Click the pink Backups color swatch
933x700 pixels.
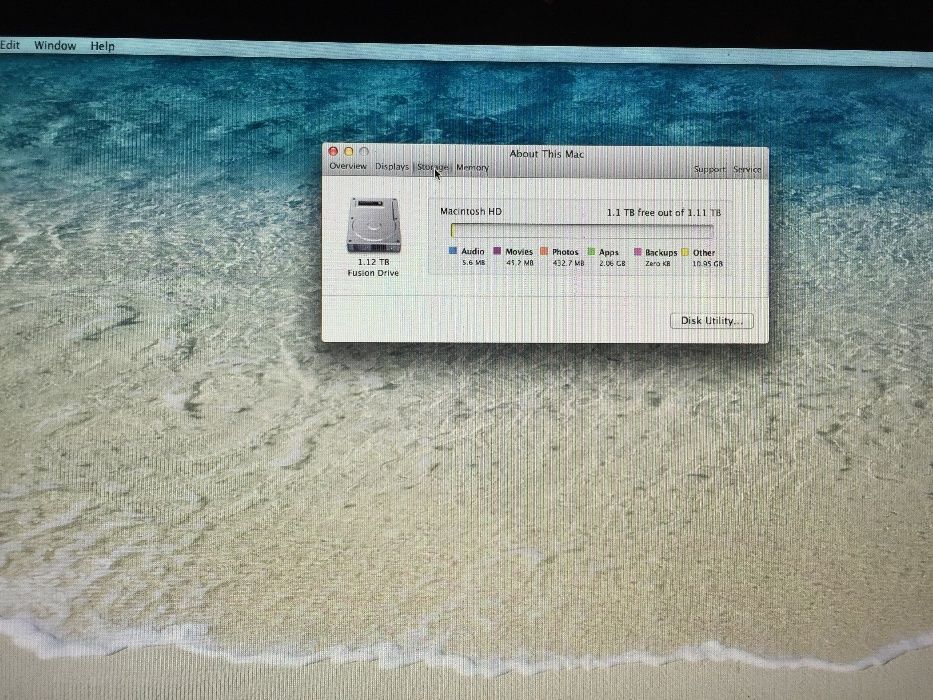[x=638, y=252]
